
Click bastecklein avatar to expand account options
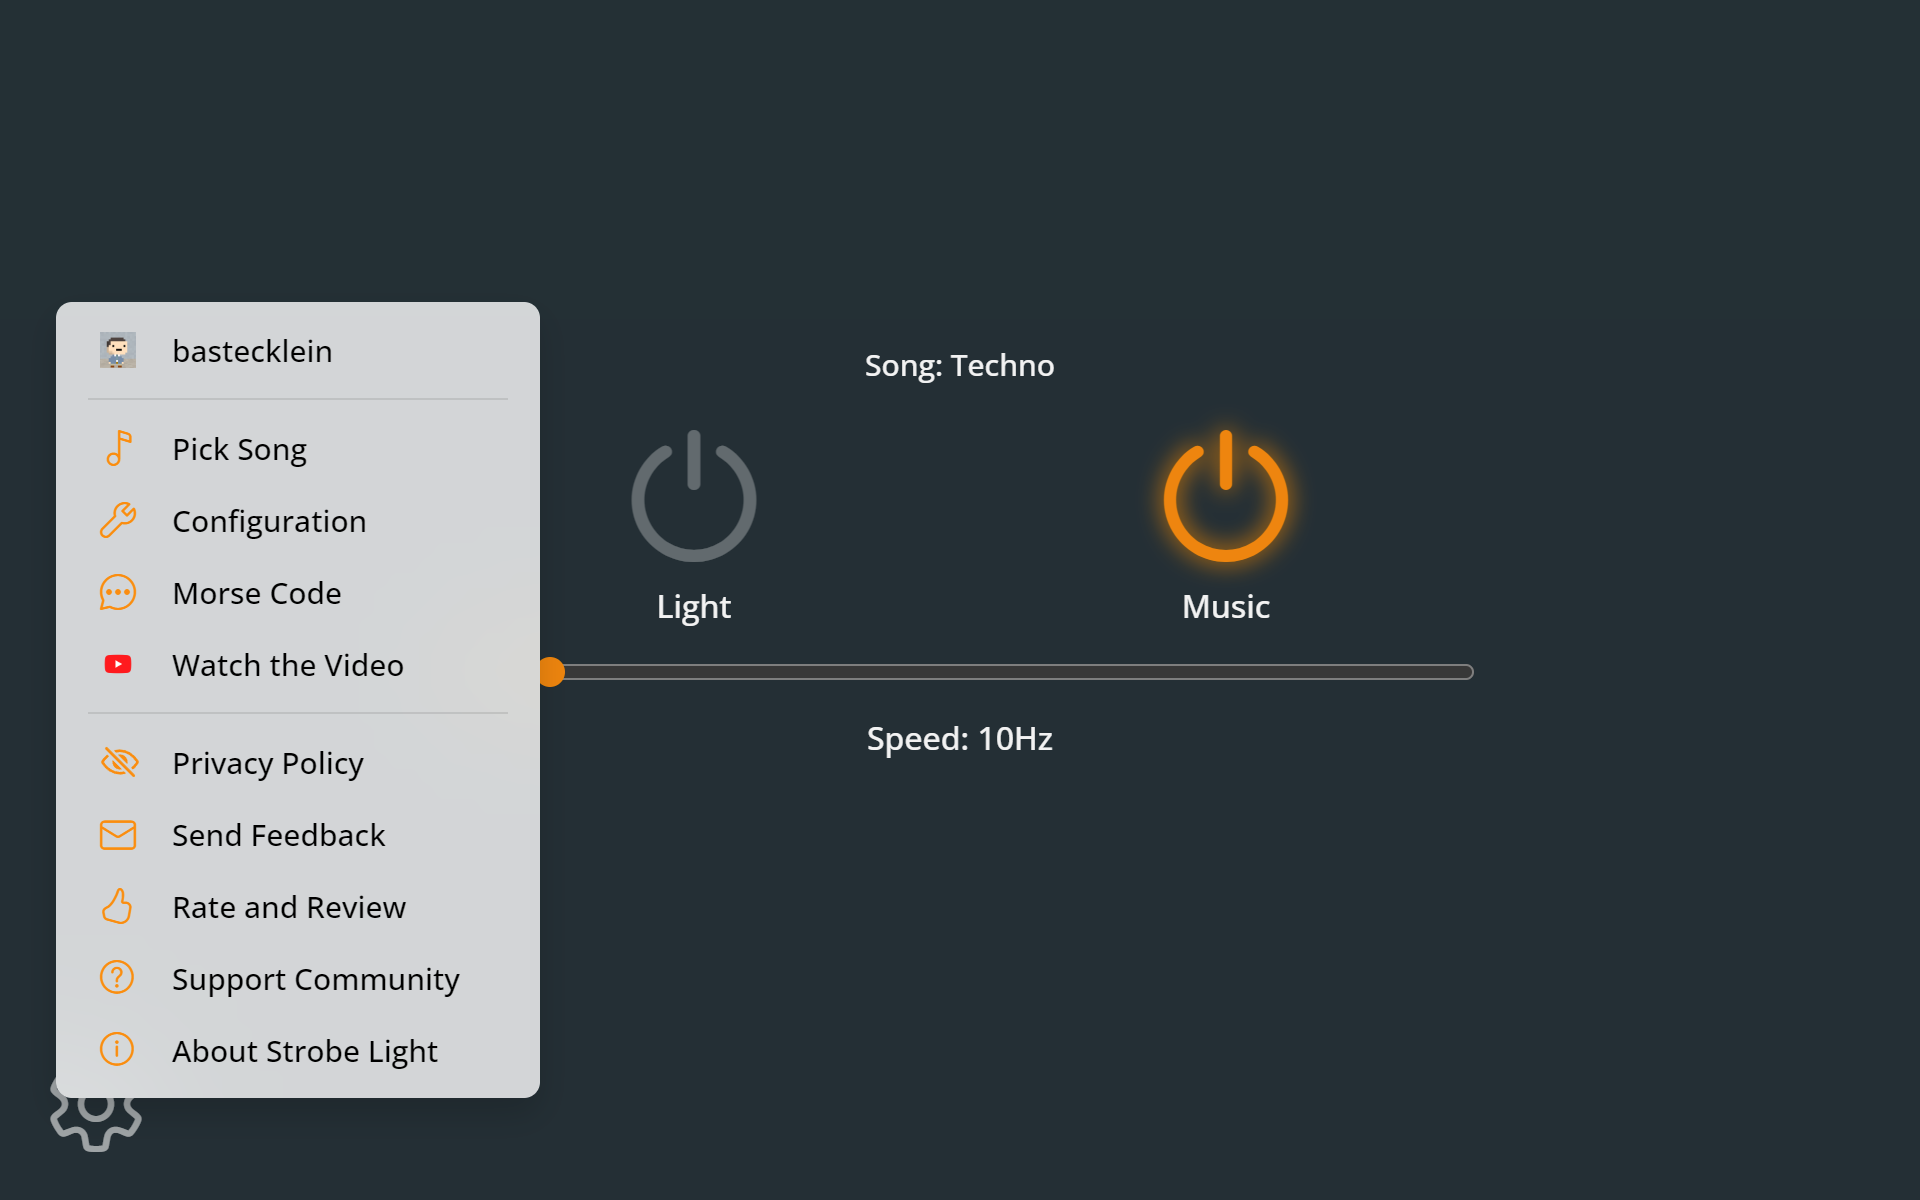(x=118, y=351)
